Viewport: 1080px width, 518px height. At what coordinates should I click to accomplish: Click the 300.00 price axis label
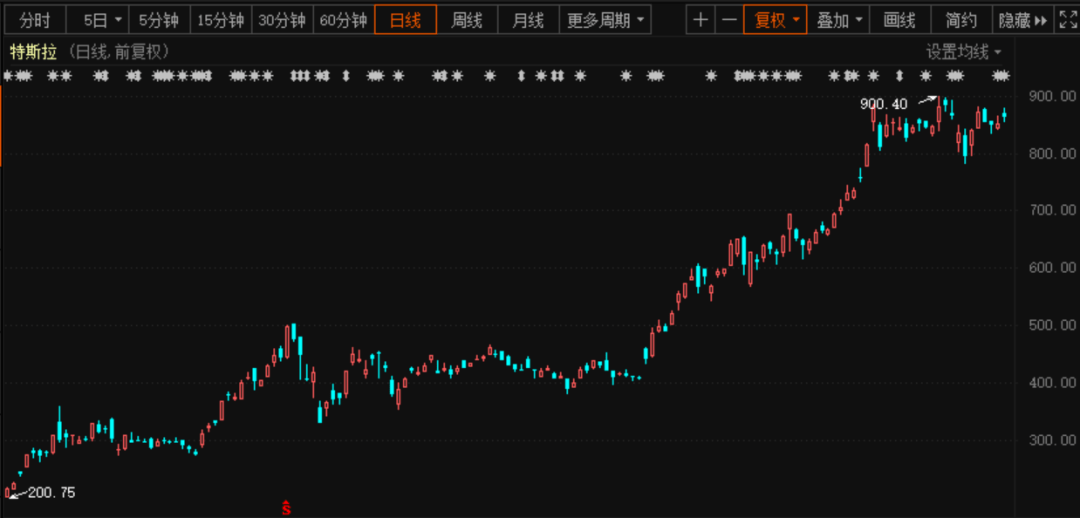(1050, 439)
